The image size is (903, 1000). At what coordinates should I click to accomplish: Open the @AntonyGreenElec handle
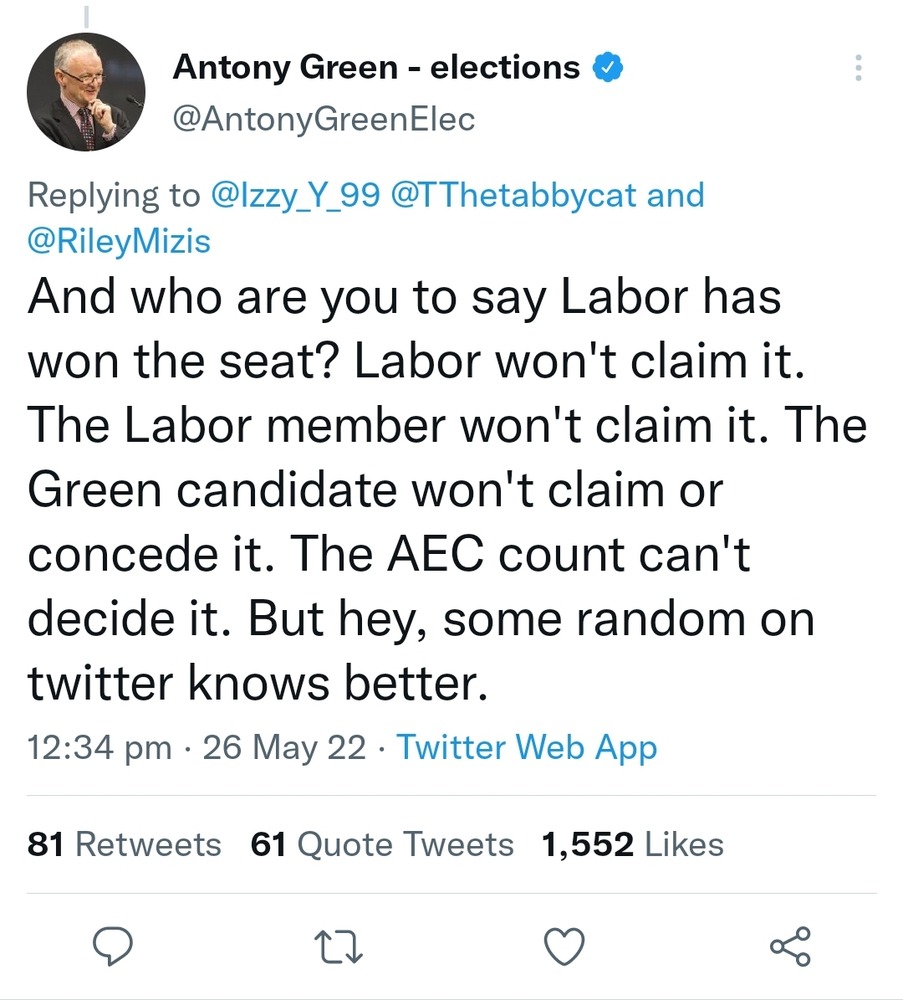324,119
